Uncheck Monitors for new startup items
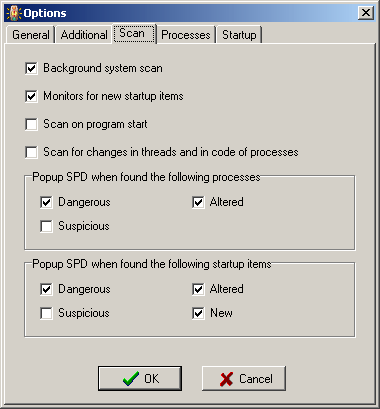The height and width of the screenshot is (409, 380). (31, 97)
